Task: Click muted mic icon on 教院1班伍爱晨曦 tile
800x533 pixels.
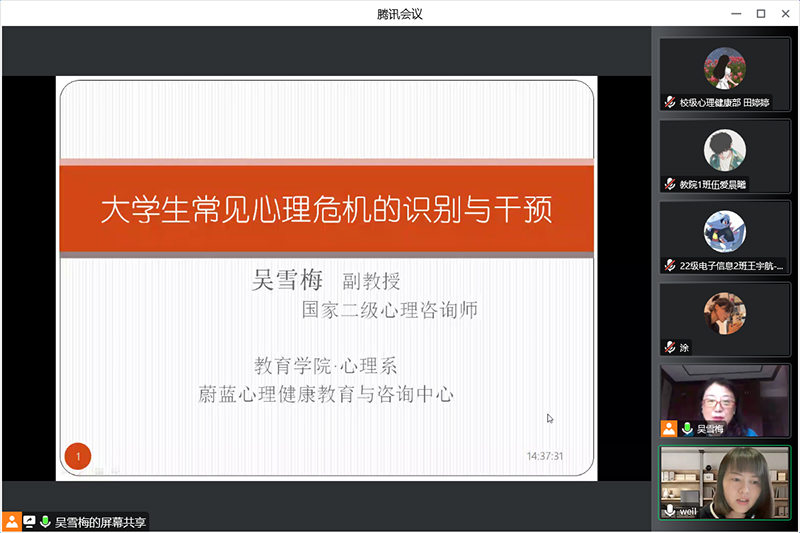Action: coord(670,184)
